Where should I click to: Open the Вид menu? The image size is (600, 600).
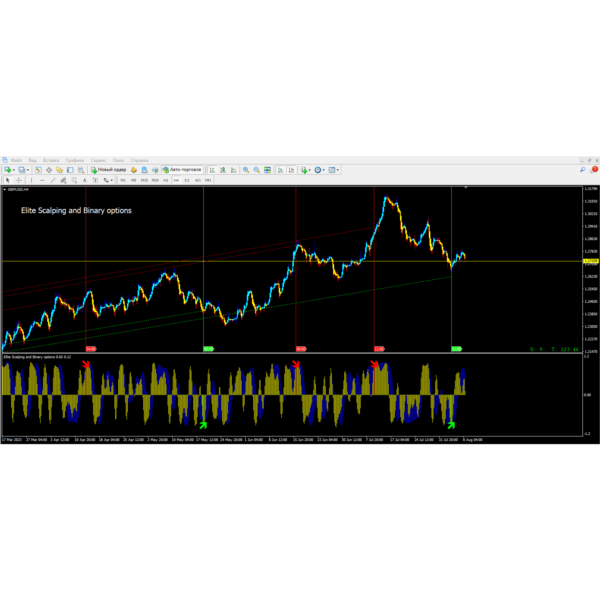tap(33, 160)
